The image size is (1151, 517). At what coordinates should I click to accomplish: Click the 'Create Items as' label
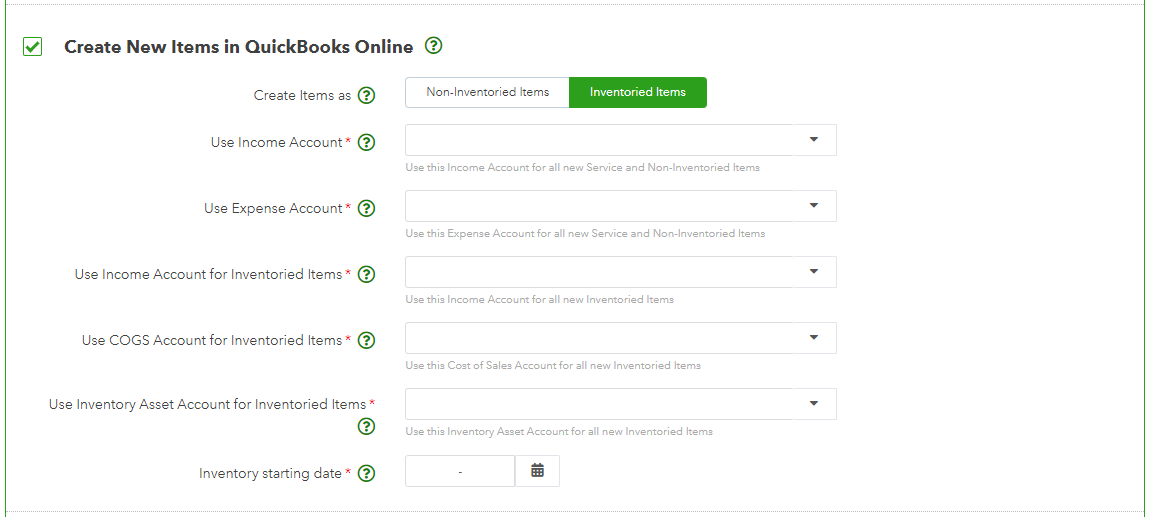pyautogui.click(x=302, y=95)
